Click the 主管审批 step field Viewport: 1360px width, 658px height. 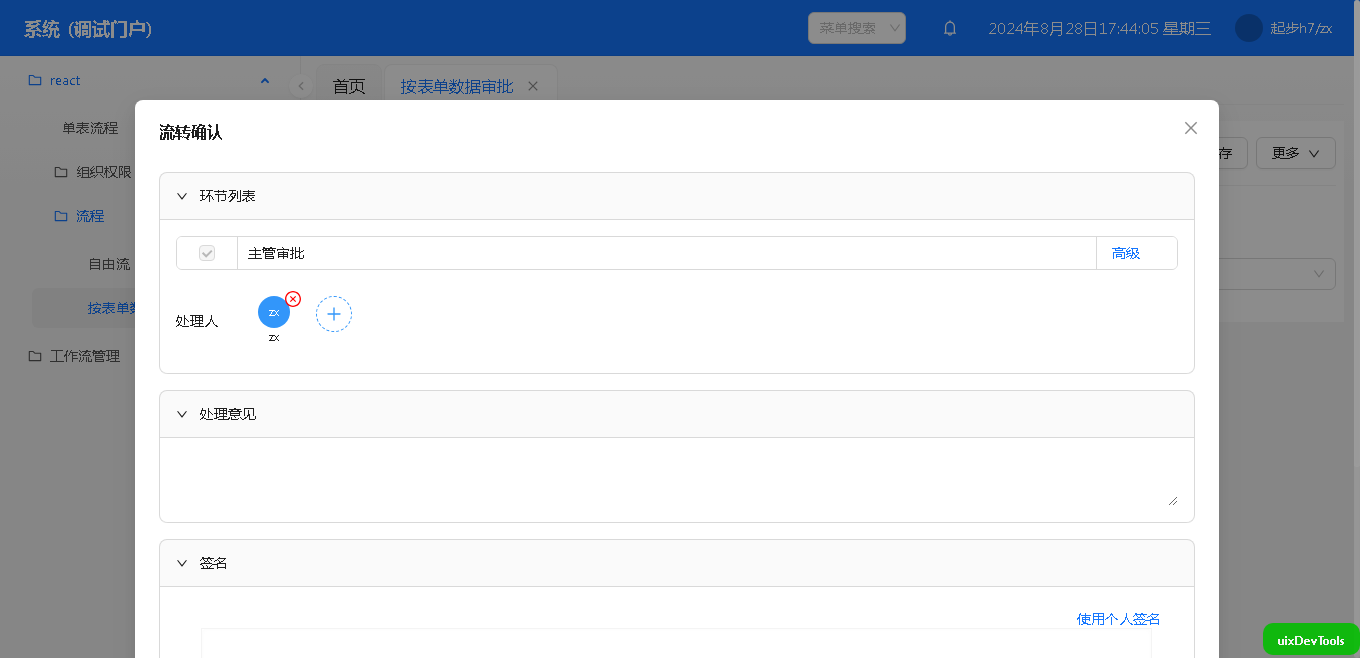[x=667, y=253]
